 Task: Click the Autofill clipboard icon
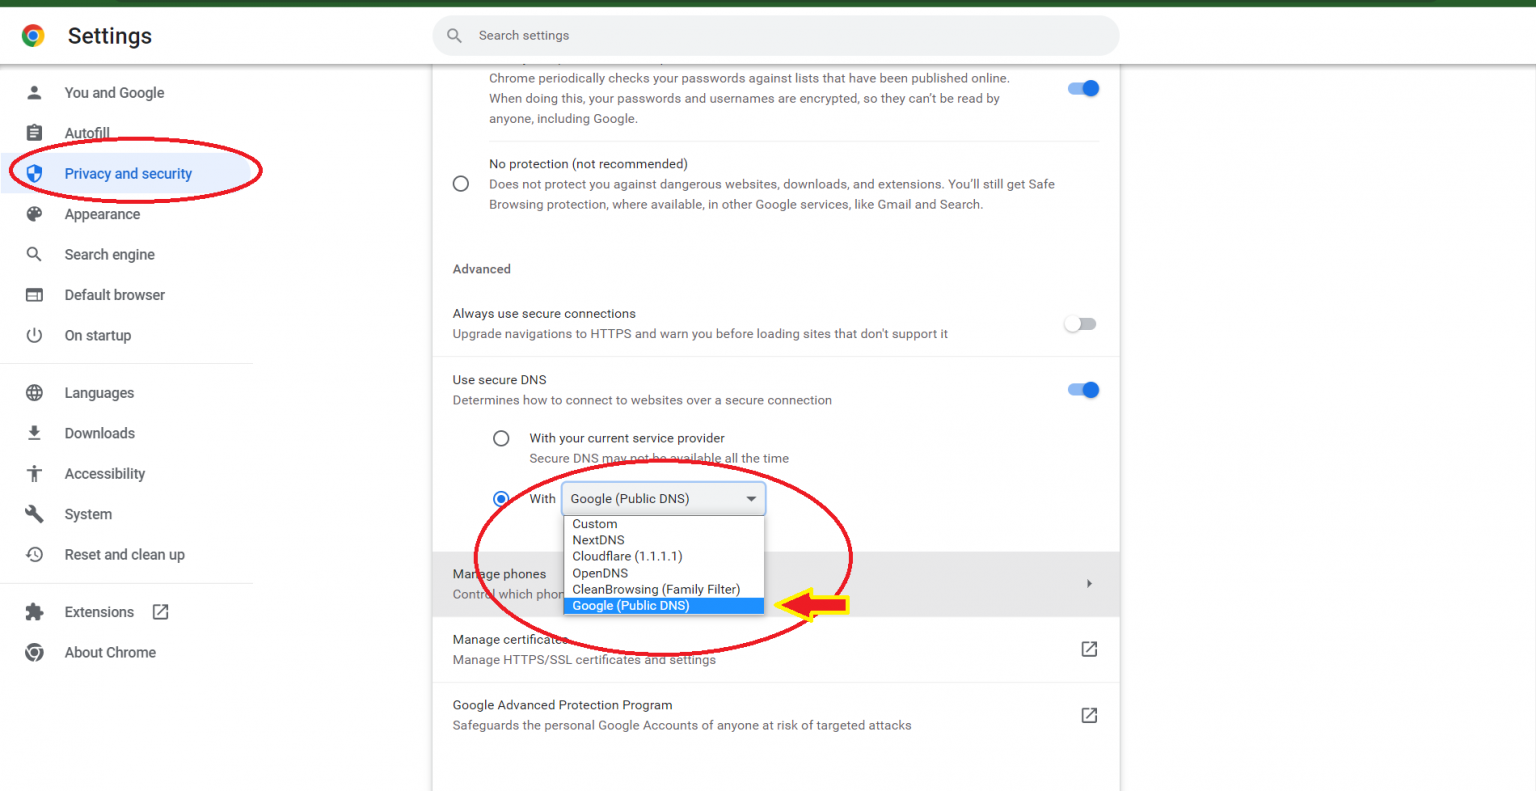coord(34,133)
